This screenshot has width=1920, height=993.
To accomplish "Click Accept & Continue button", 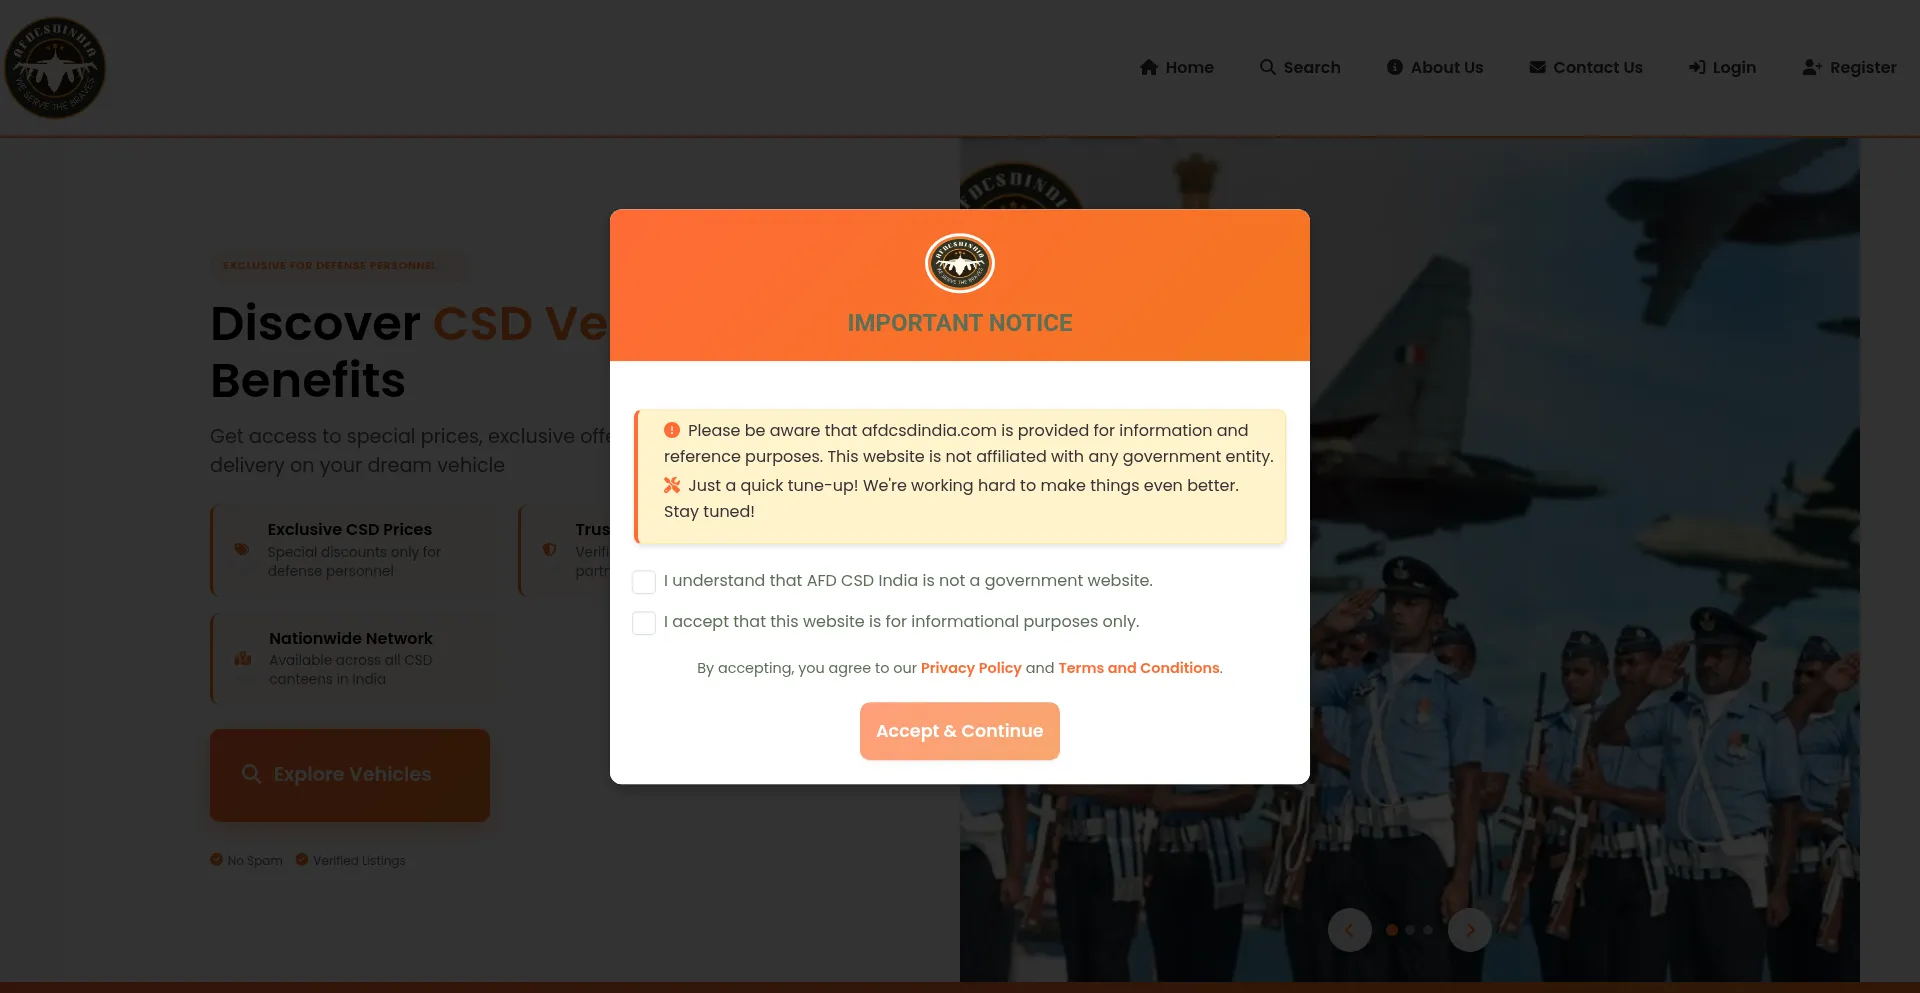I will tap(960, 731).
